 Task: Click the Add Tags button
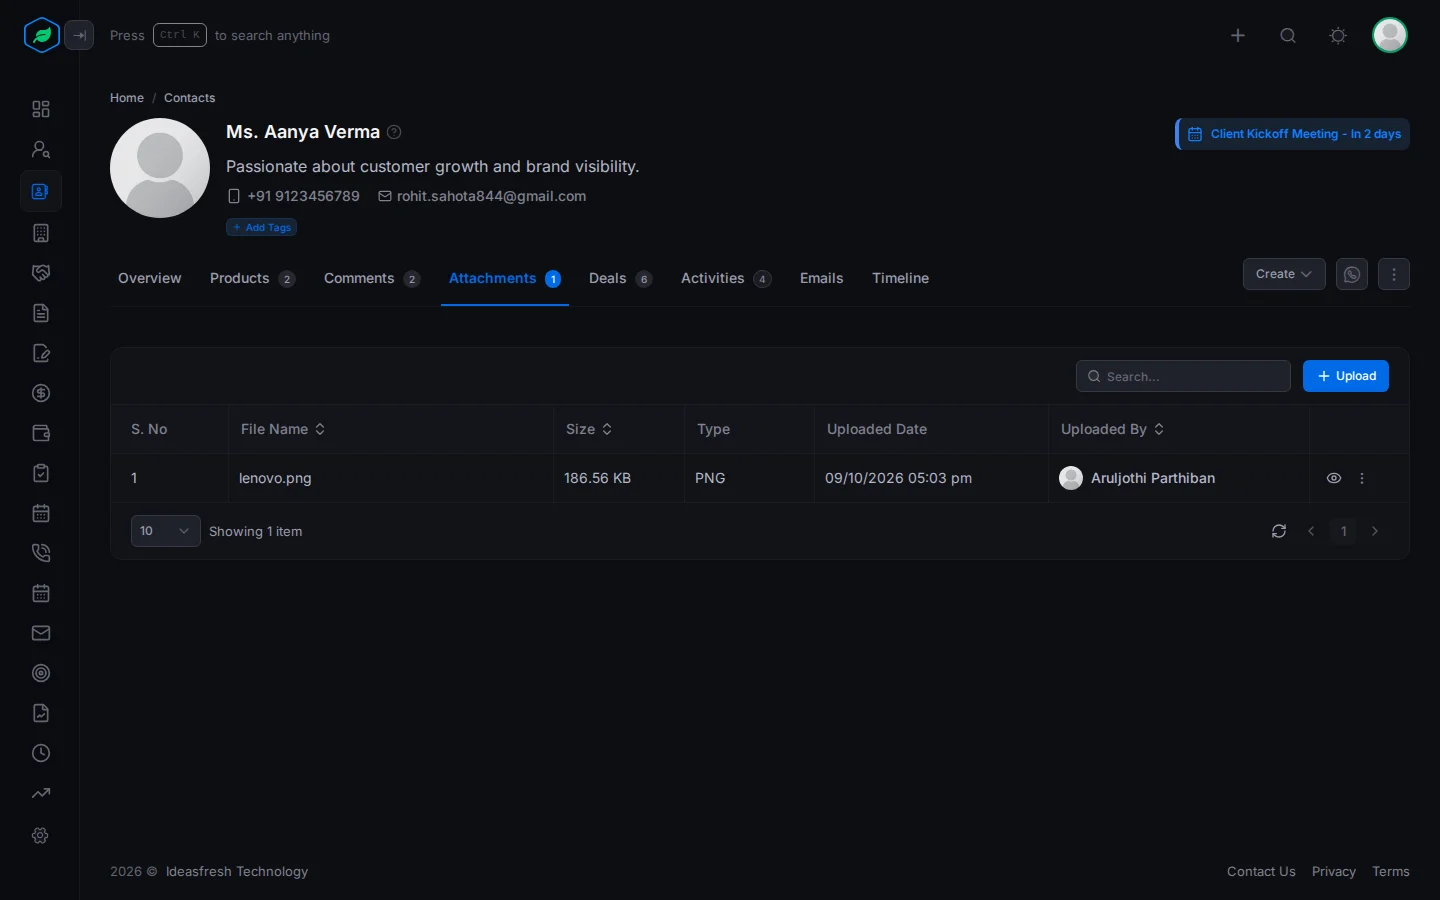[x=261, y=227]
